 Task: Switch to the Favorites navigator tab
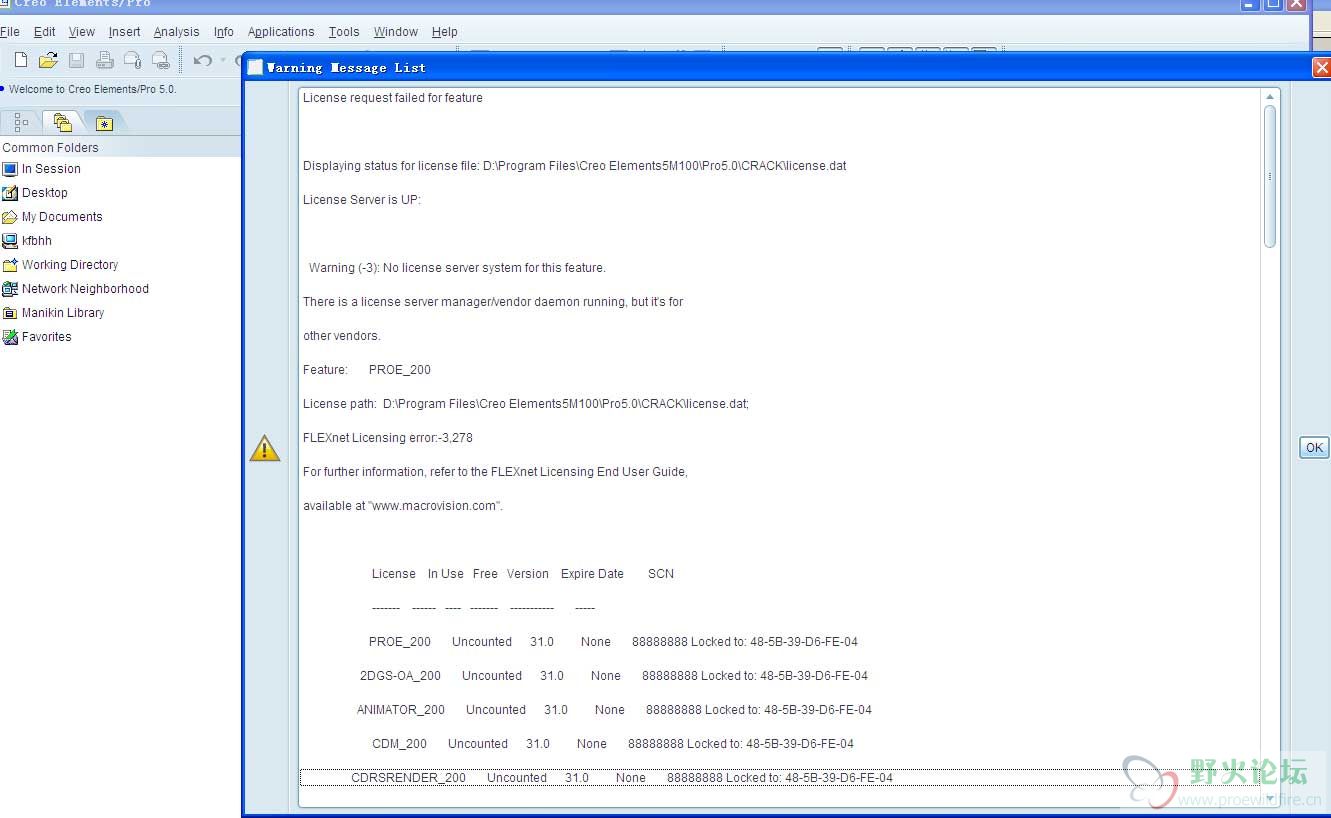click(104, 123)
